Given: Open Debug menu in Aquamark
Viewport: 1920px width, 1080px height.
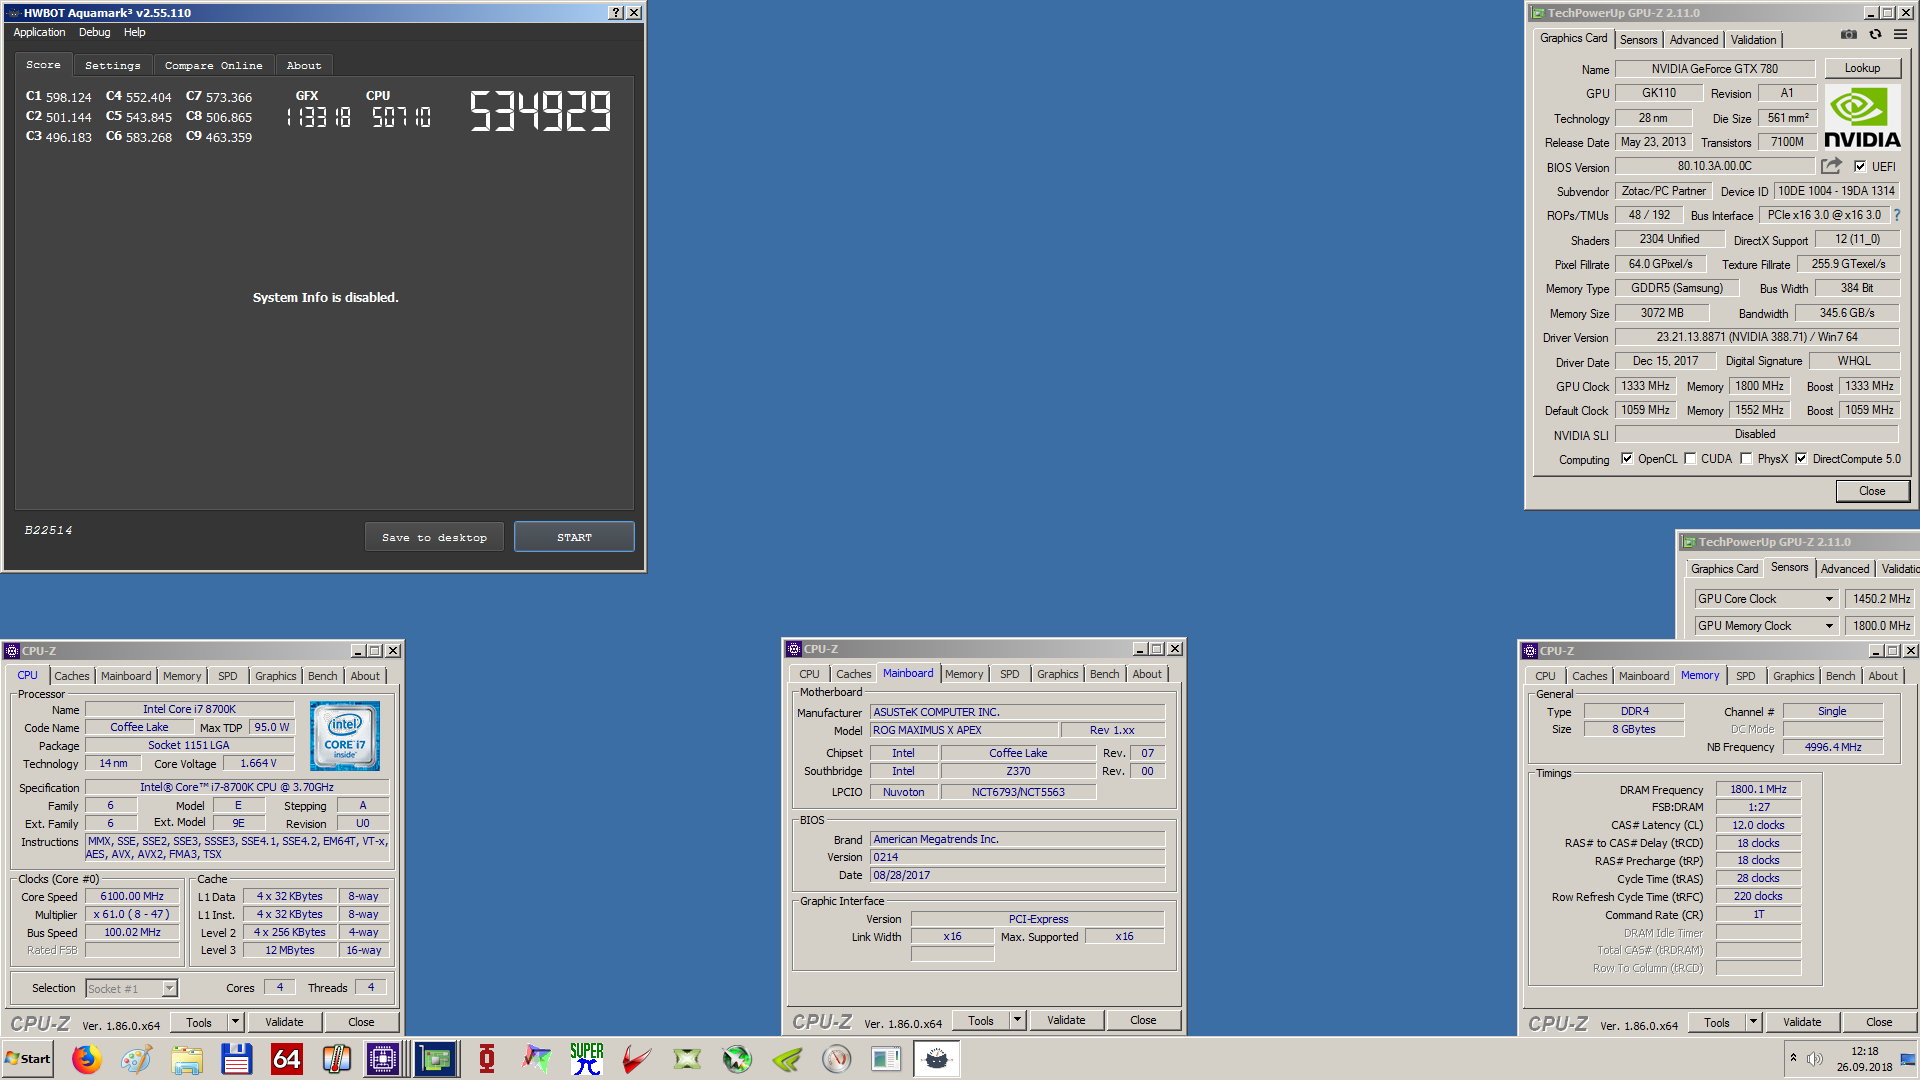Looking at the screenshot, I should tap(95, 32).
